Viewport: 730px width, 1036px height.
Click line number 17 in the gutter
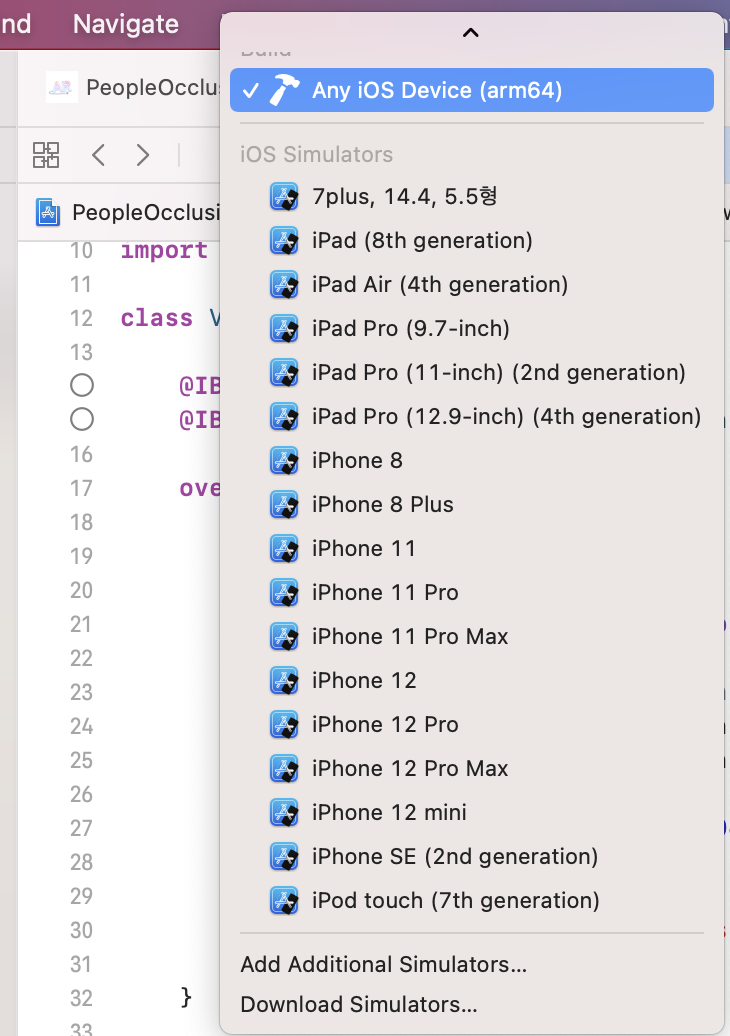click(x=81, y=488)
